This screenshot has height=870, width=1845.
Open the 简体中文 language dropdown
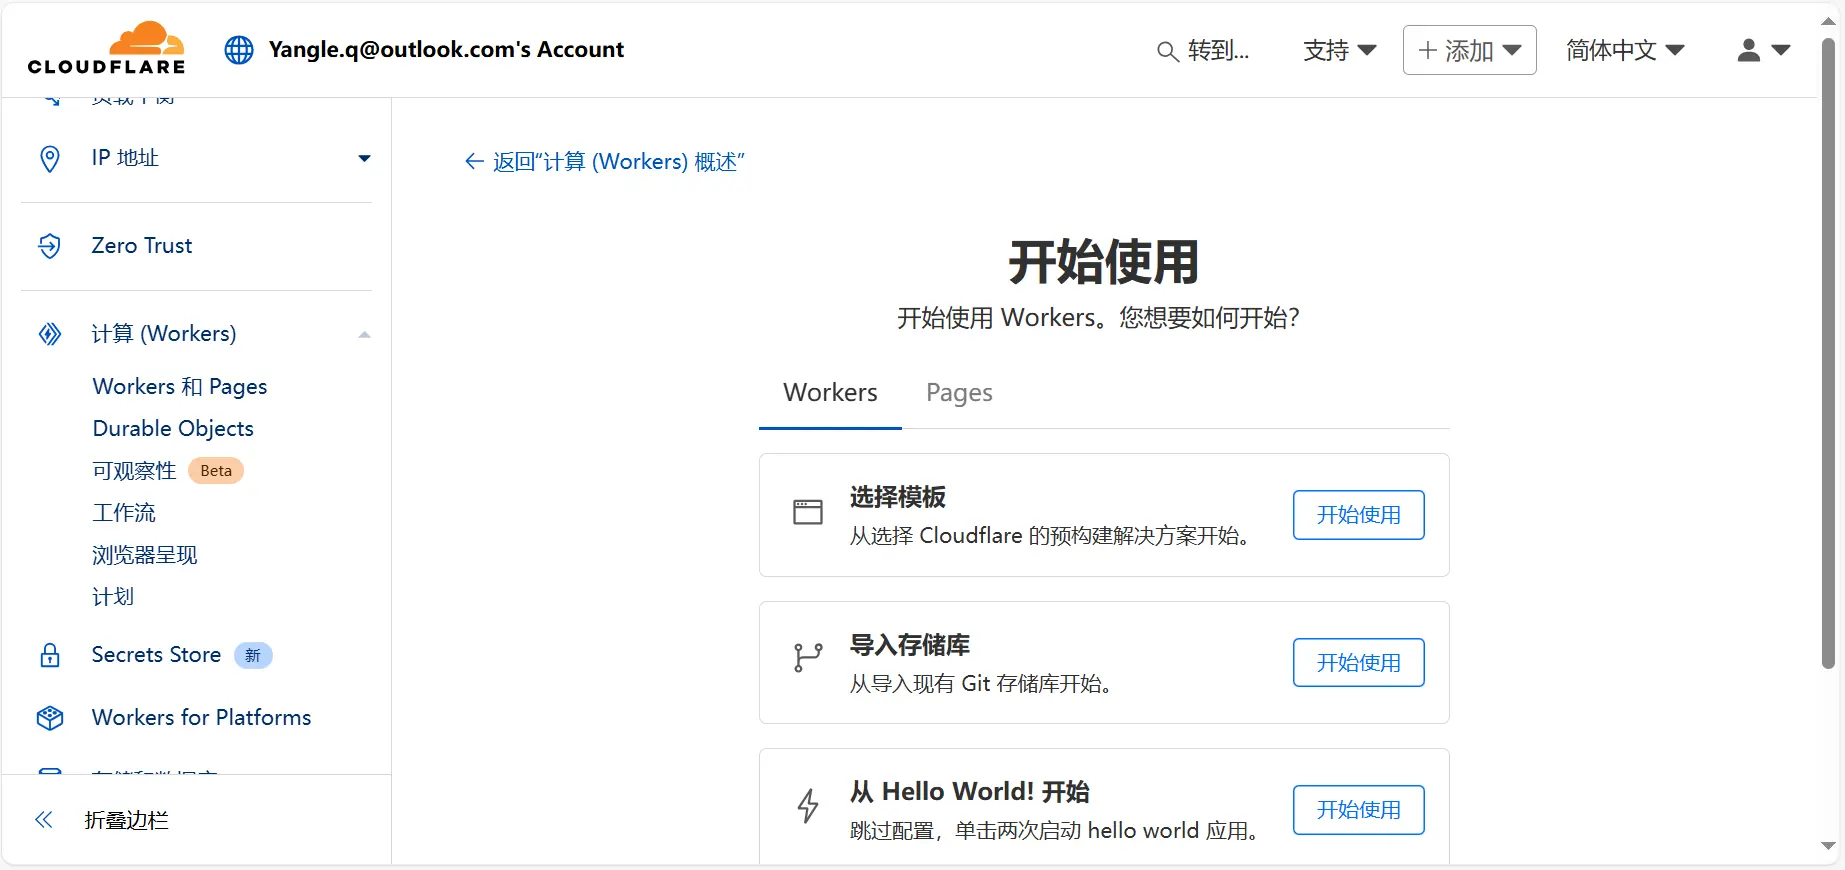[x=1625, y=50]
